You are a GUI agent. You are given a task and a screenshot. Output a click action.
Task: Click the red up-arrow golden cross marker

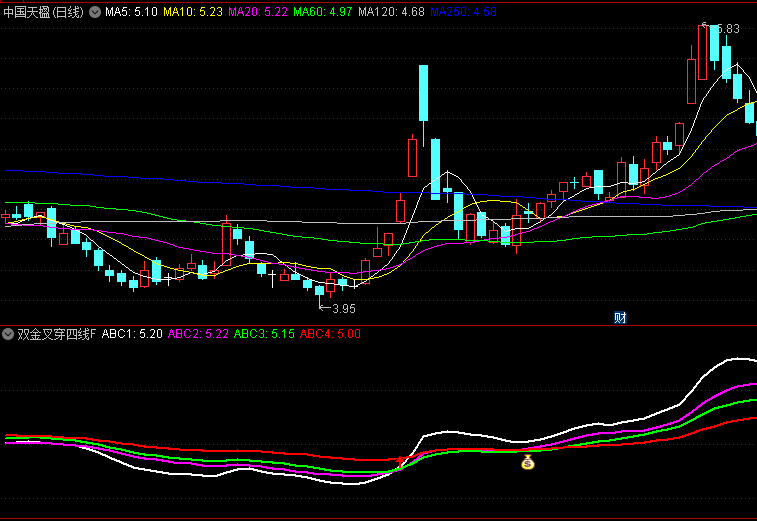[401, 461]
